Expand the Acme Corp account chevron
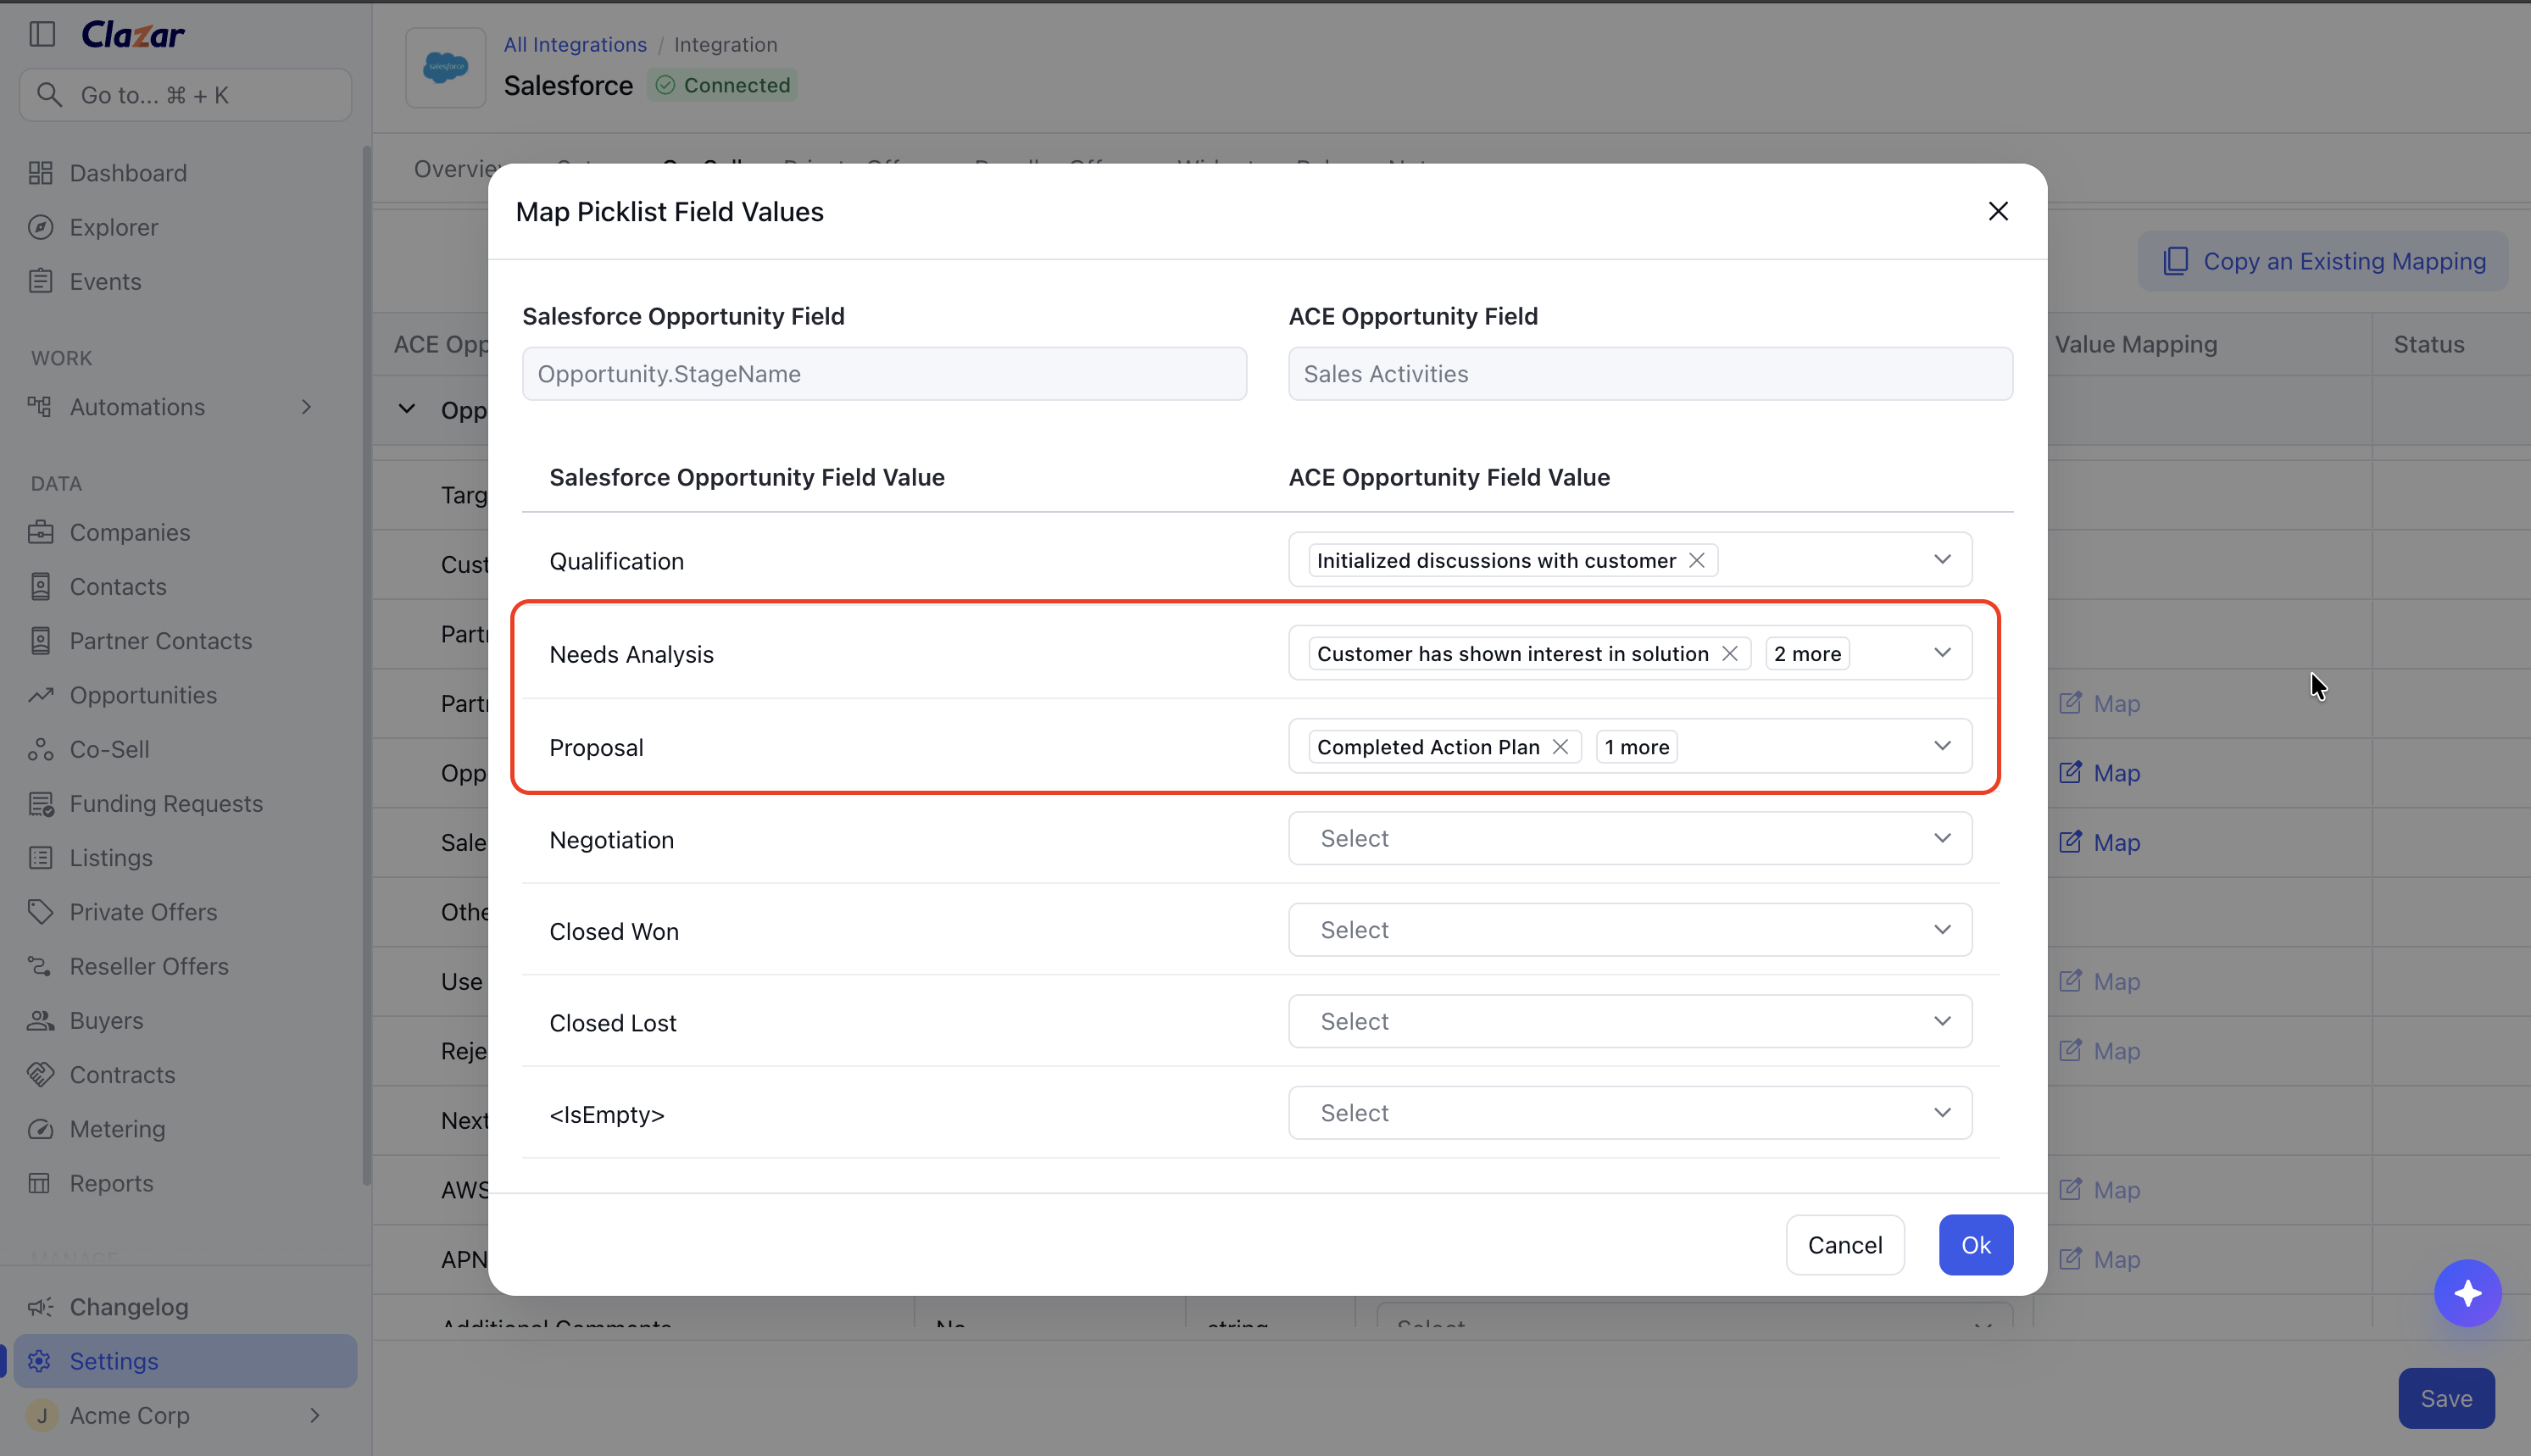The width and height of the screenshot is (2531, 1456). pos(315,1415)
